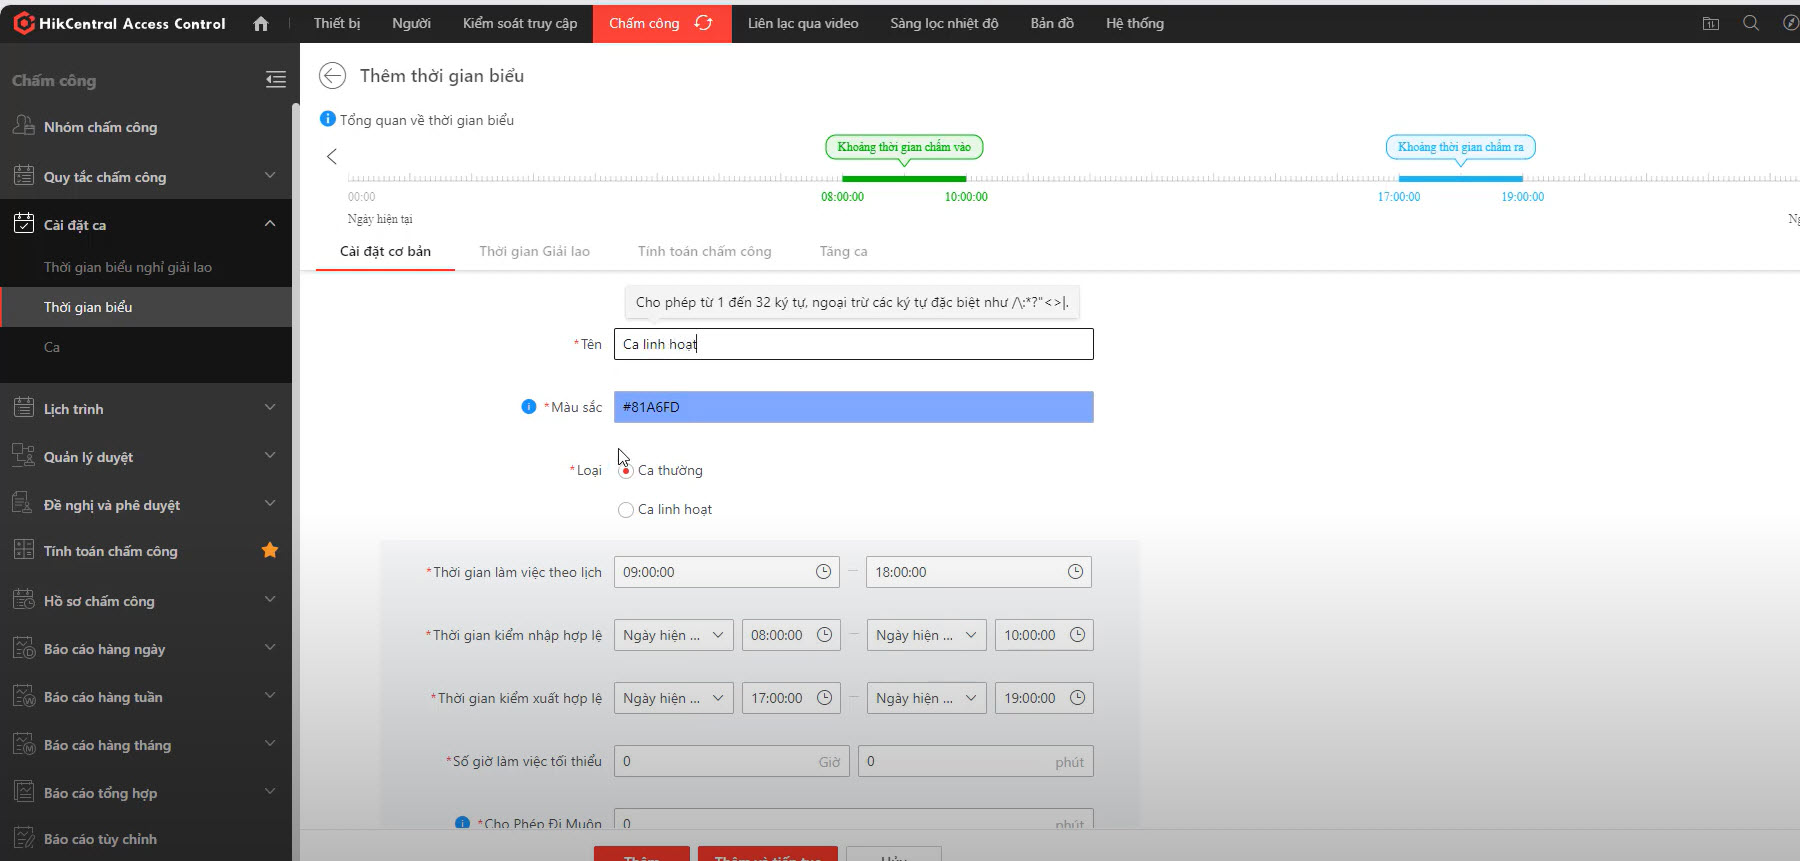
Task: Click the search icon in top bar
Action: click(x=1750, y=23)
